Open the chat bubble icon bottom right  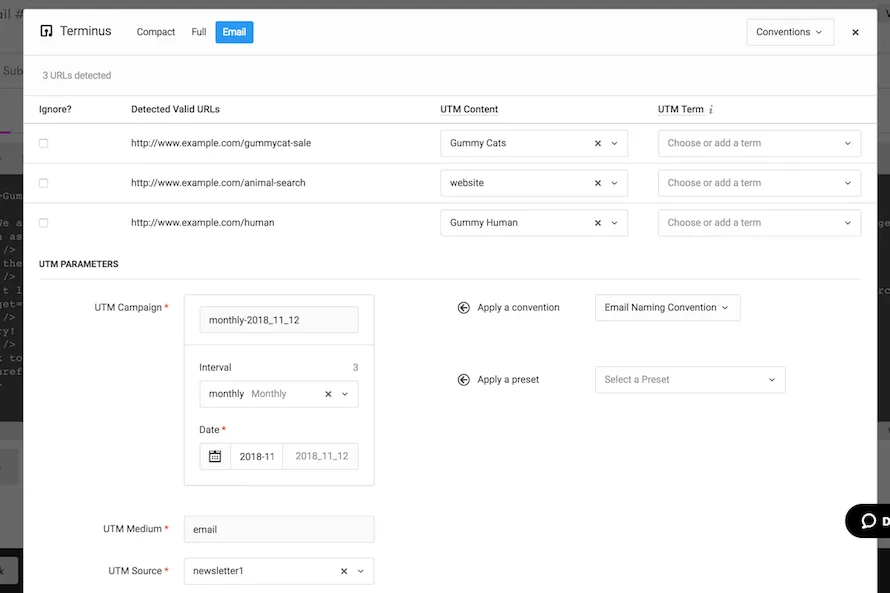click(x=868, y=521)
